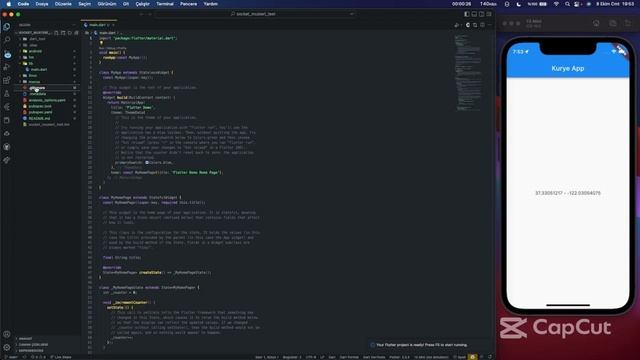This screenshot has height=360, width=640.
Task: Open the Terminal menu
Action: 165,4
